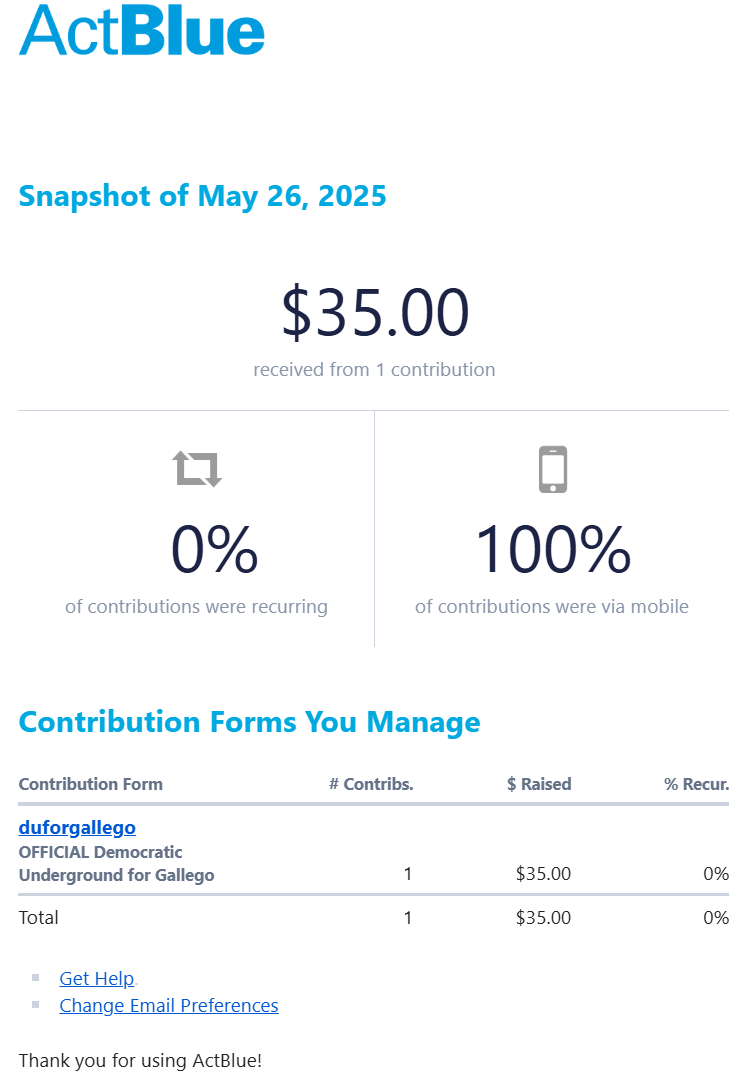Click the Total row label
This screenshot has height=1075, width=736.
tap(39, 917)
